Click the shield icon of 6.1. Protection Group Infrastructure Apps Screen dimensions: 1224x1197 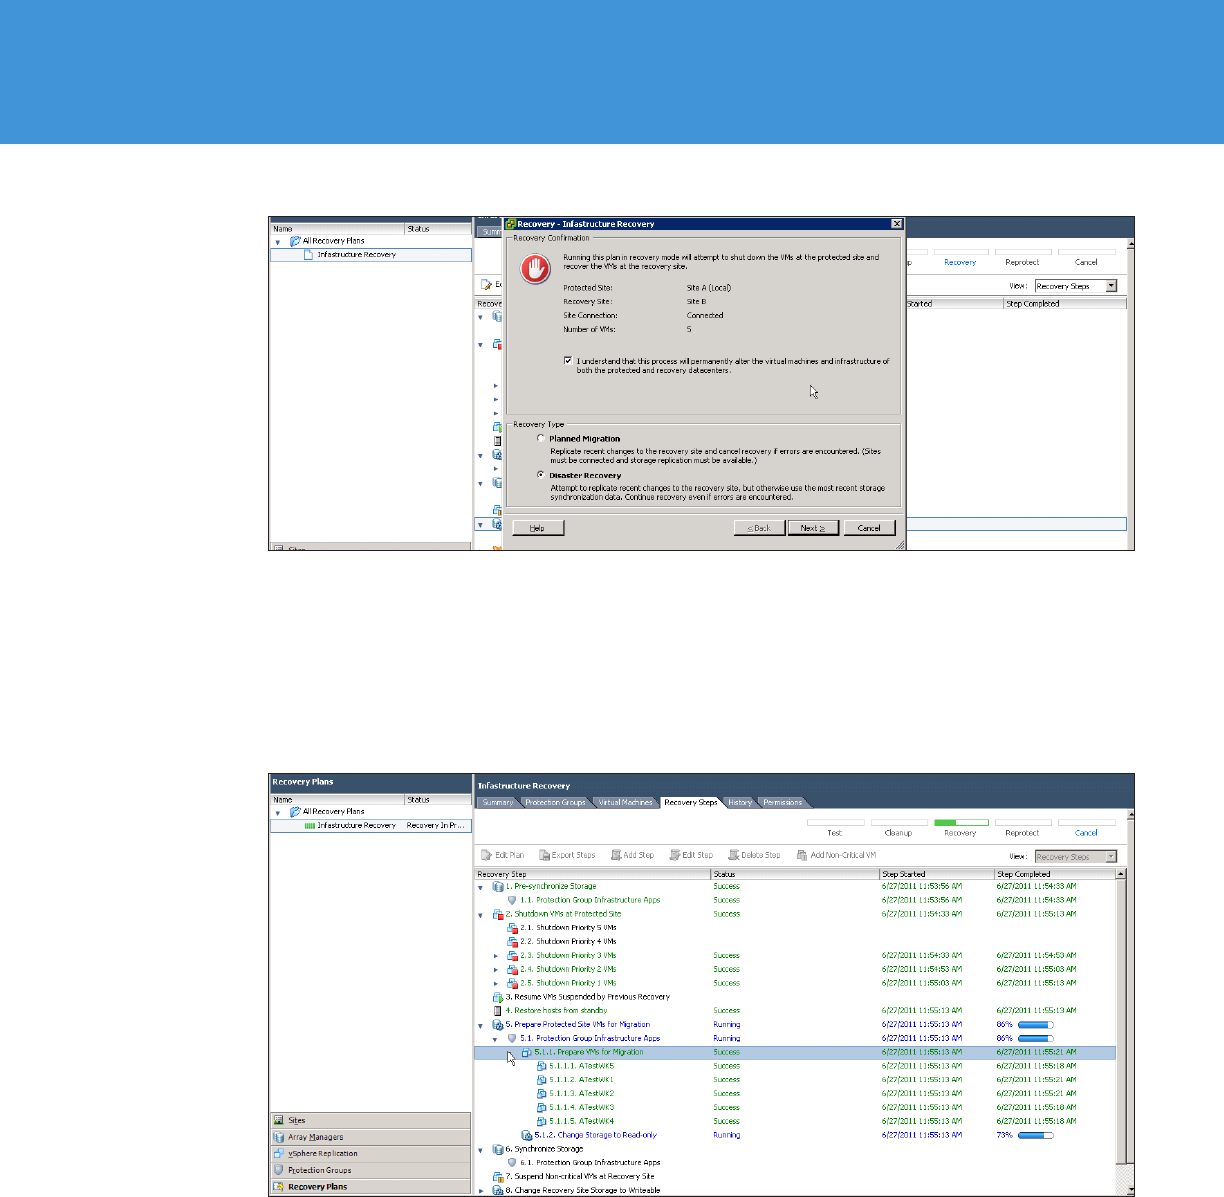(512, 1162)
